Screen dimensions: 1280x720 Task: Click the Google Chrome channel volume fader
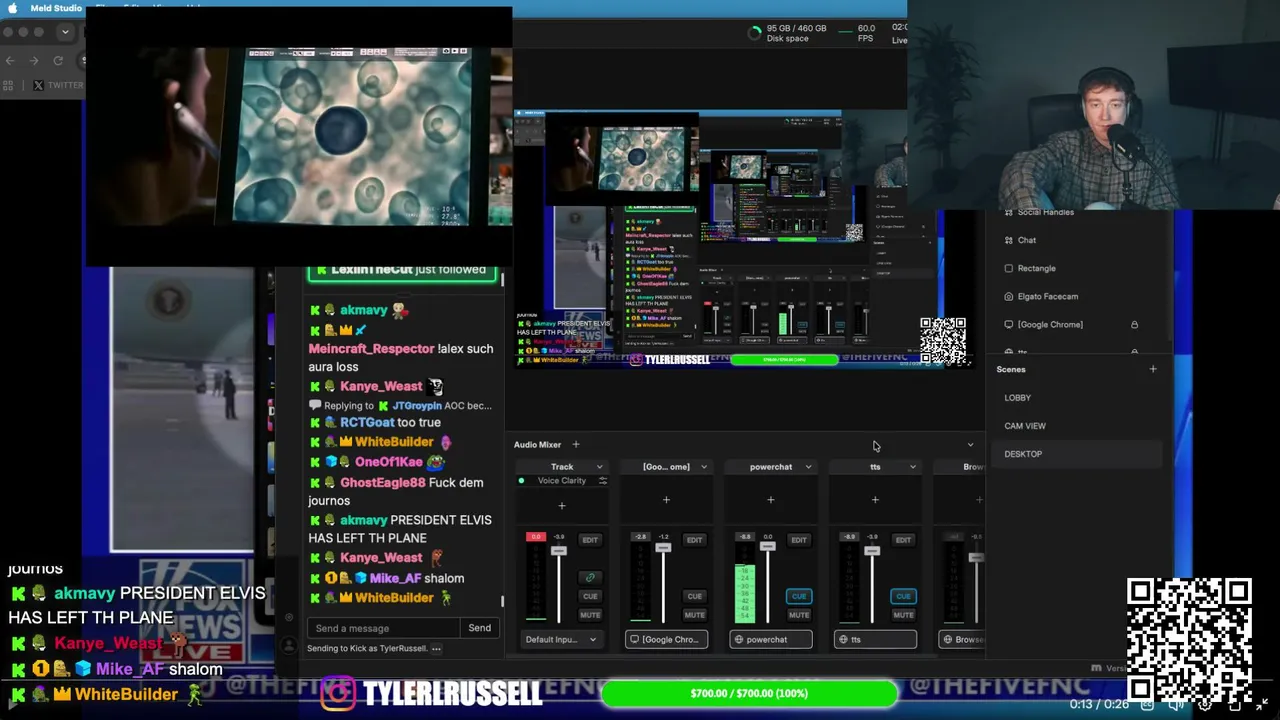click(x=663, y=548)
